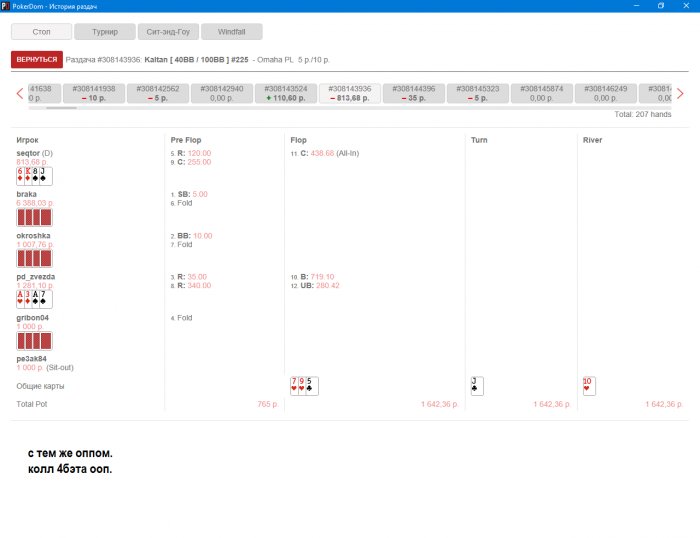Go to previous hands with left arrow

coord(20,93)
